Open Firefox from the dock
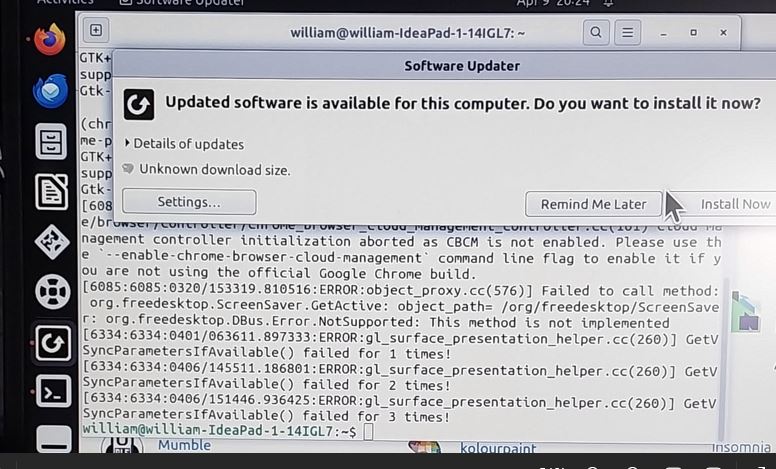 pyautogui.click(x=50, y=40)
